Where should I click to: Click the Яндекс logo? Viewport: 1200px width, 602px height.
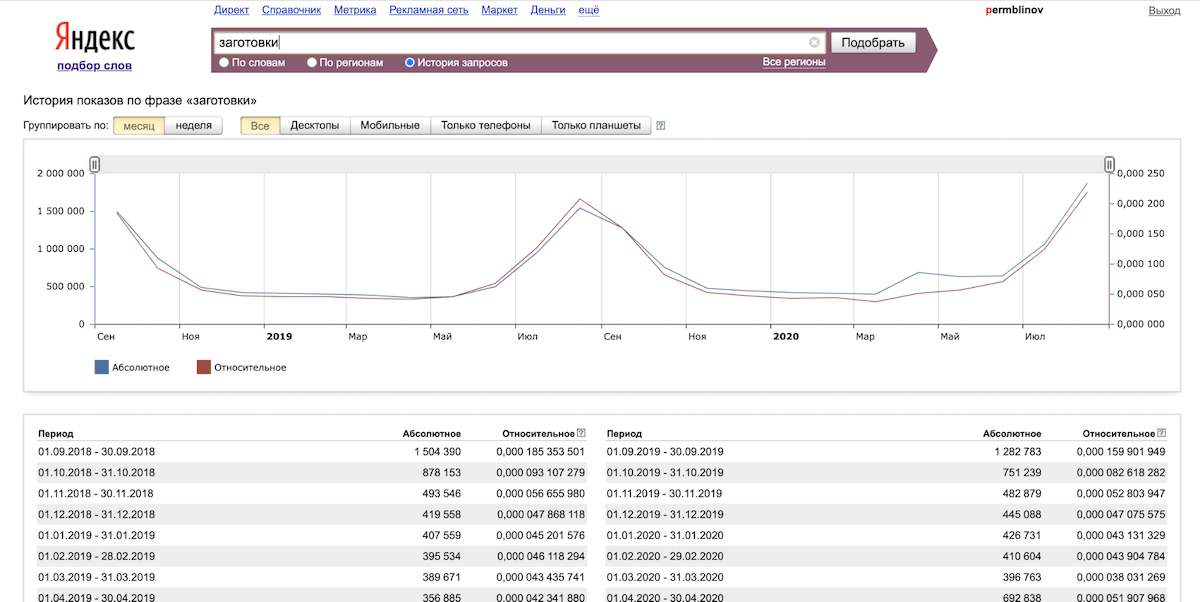click(x=95, y=40)
